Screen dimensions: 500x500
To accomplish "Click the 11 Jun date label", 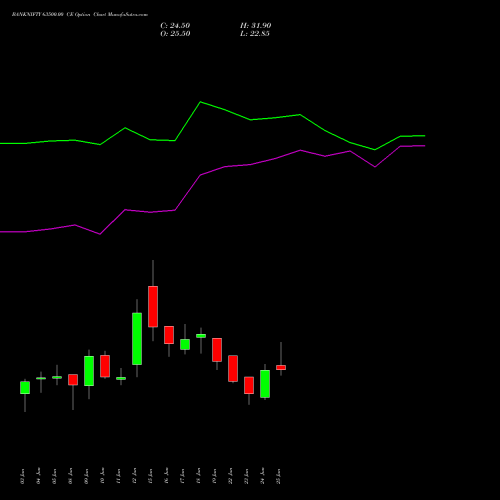I will click(119, 476).
